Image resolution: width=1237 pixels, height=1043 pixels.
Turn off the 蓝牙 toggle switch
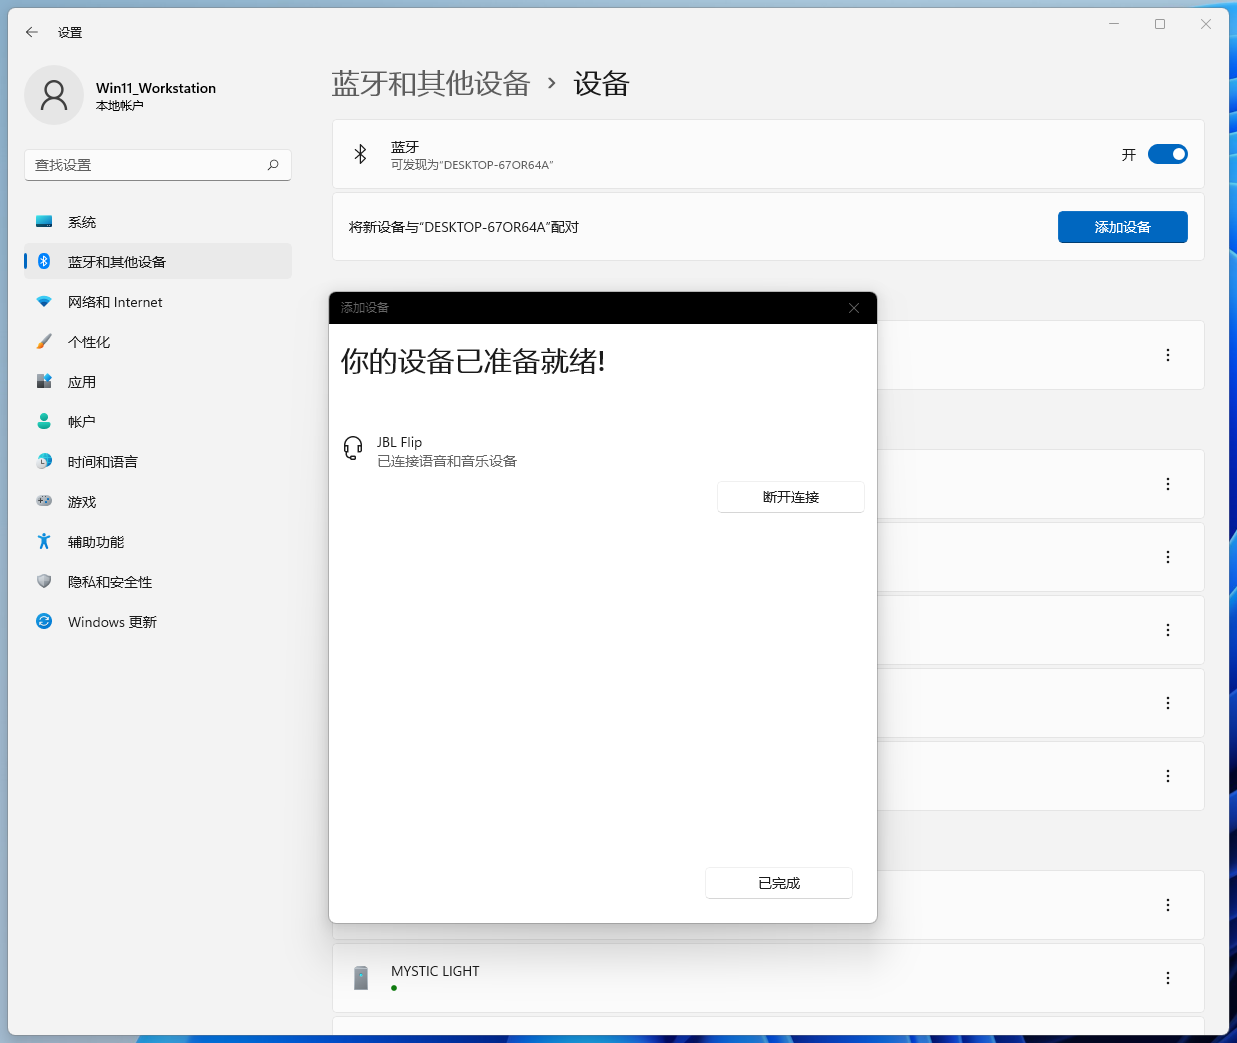[x=1167, y=154]
